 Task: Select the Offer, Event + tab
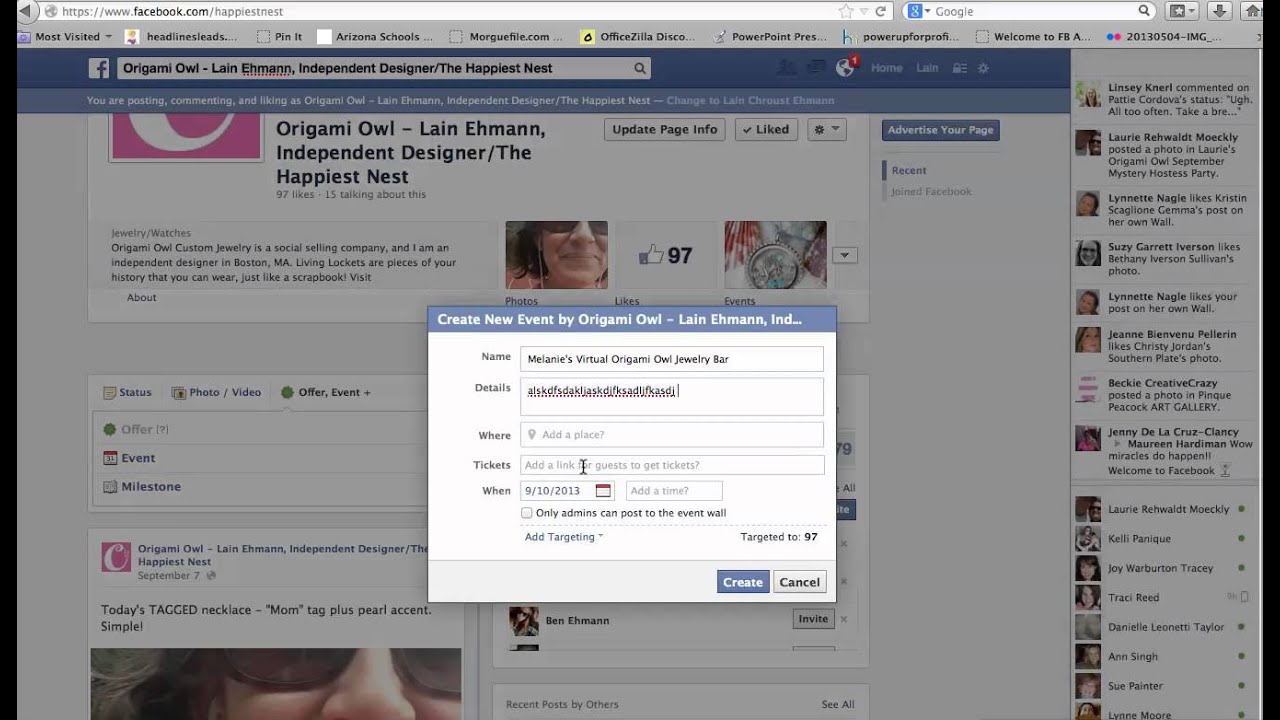[326, 393]
